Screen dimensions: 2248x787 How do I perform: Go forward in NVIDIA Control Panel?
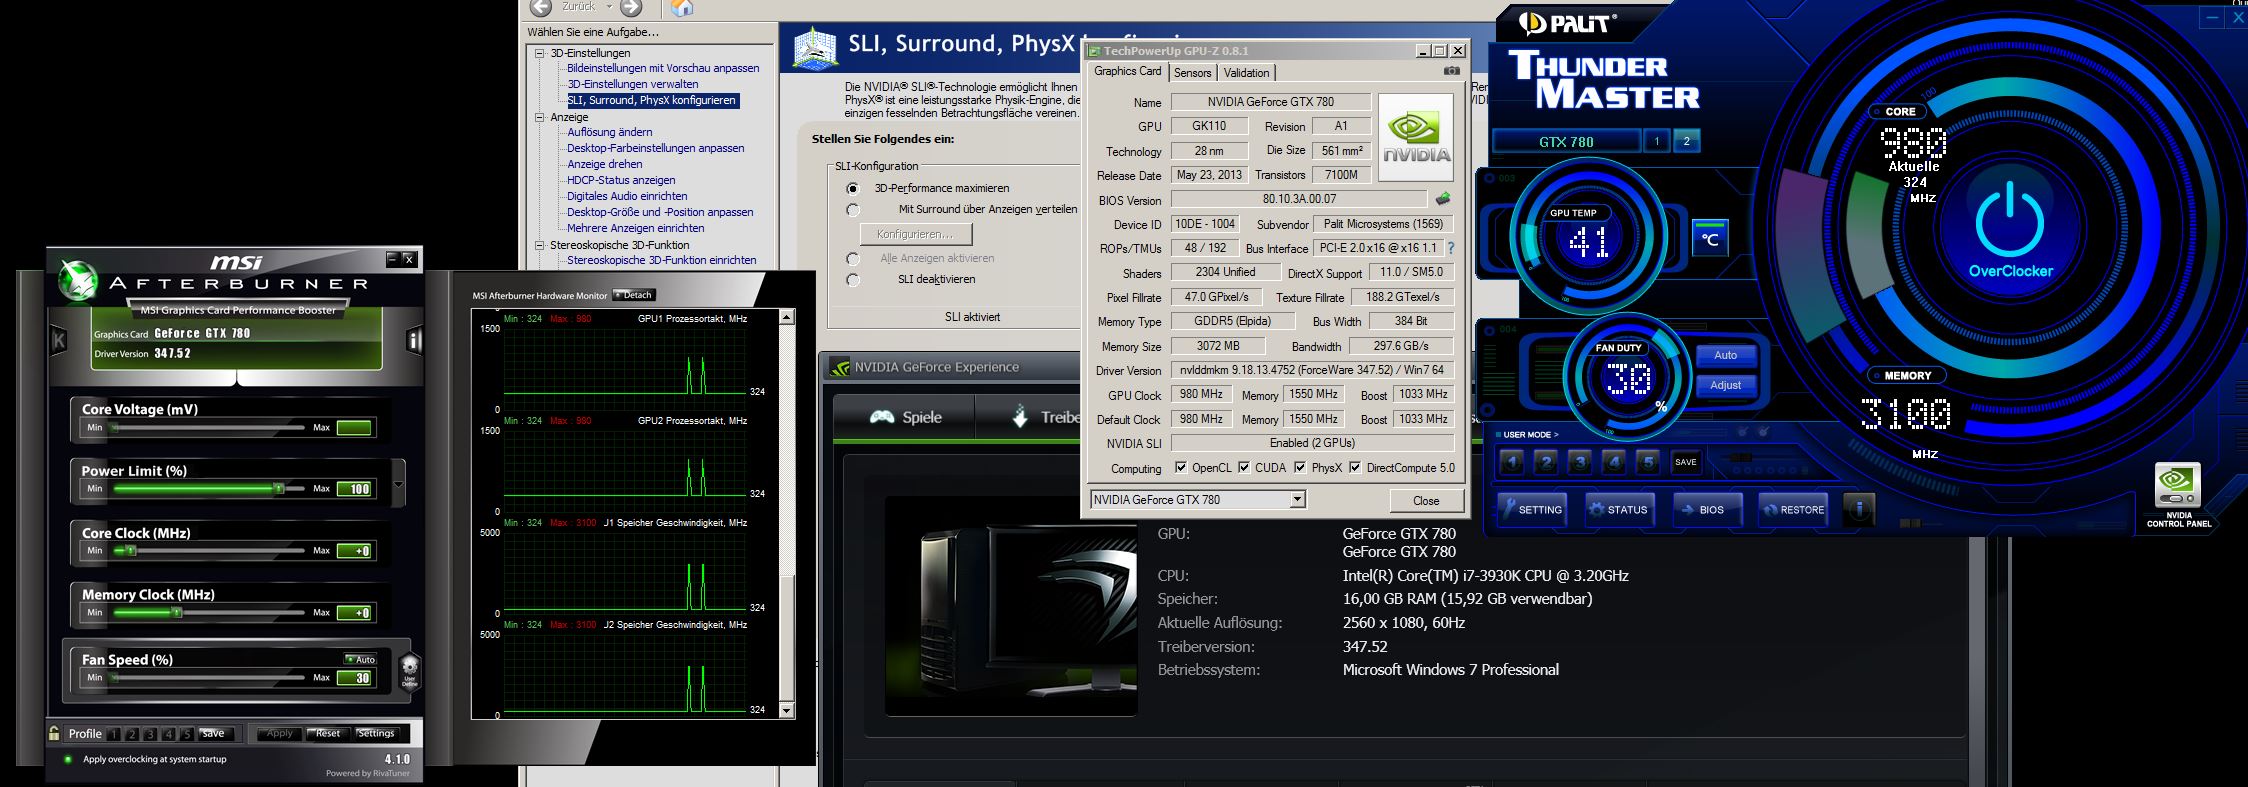pos(630,8)
